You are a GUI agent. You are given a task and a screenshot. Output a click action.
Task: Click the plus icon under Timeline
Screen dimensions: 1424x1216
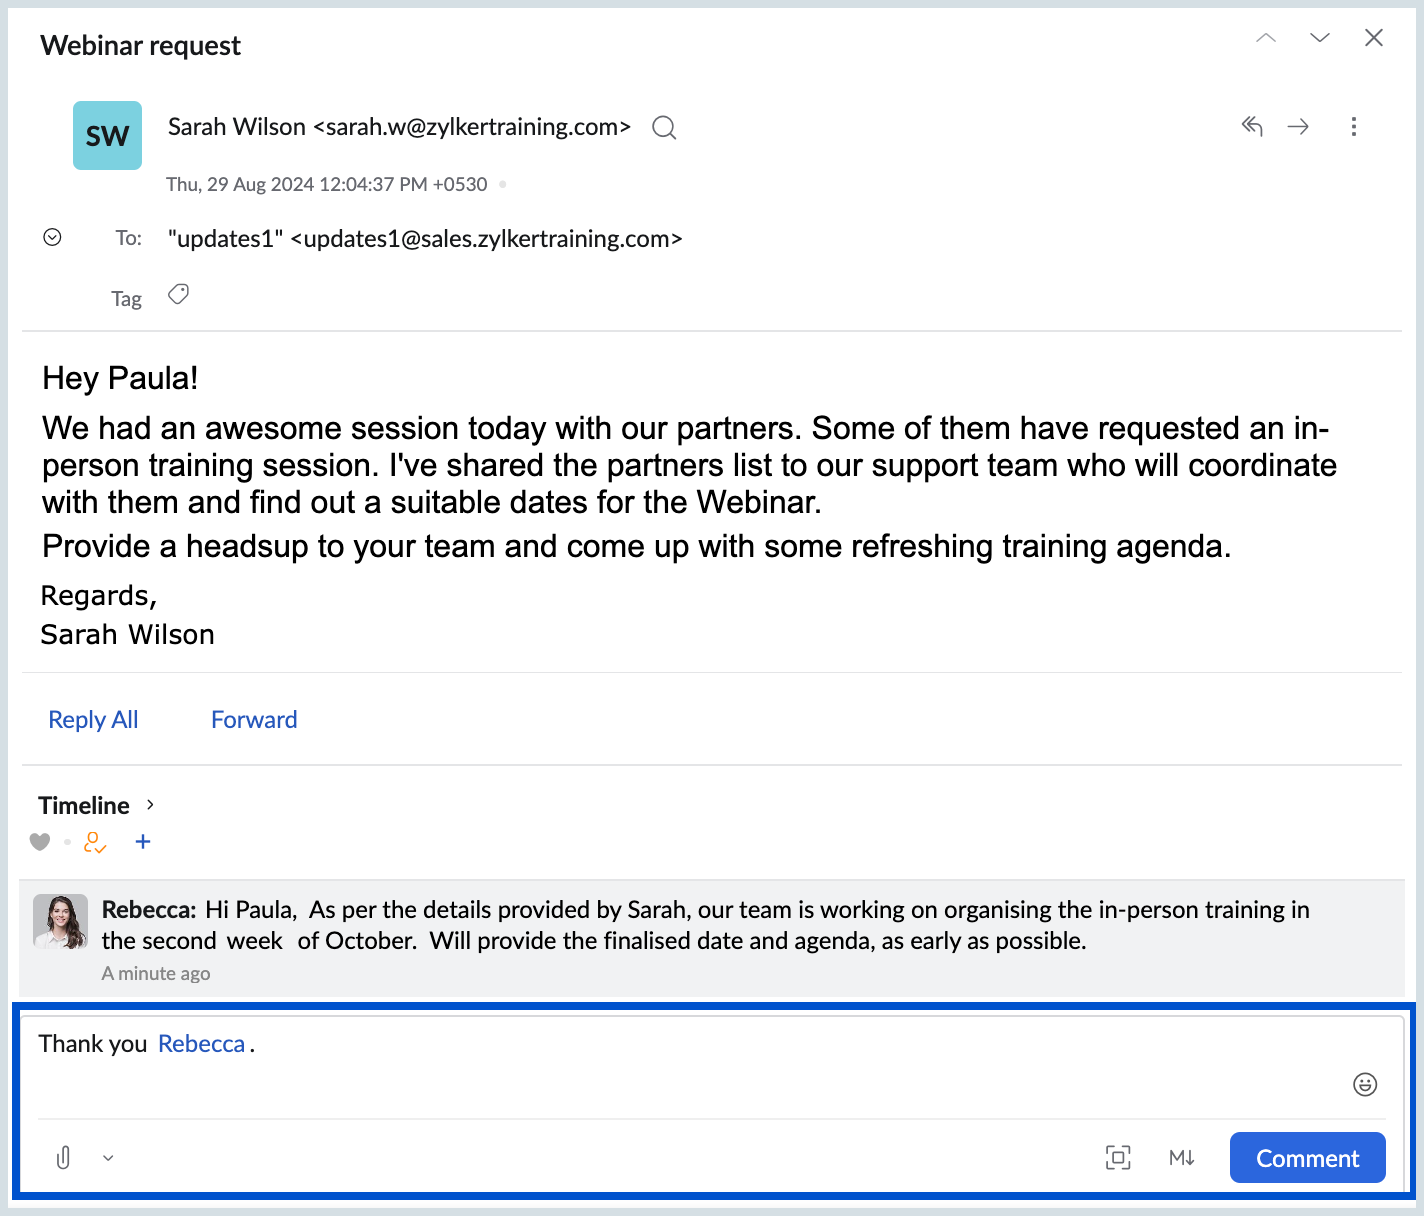143,842
